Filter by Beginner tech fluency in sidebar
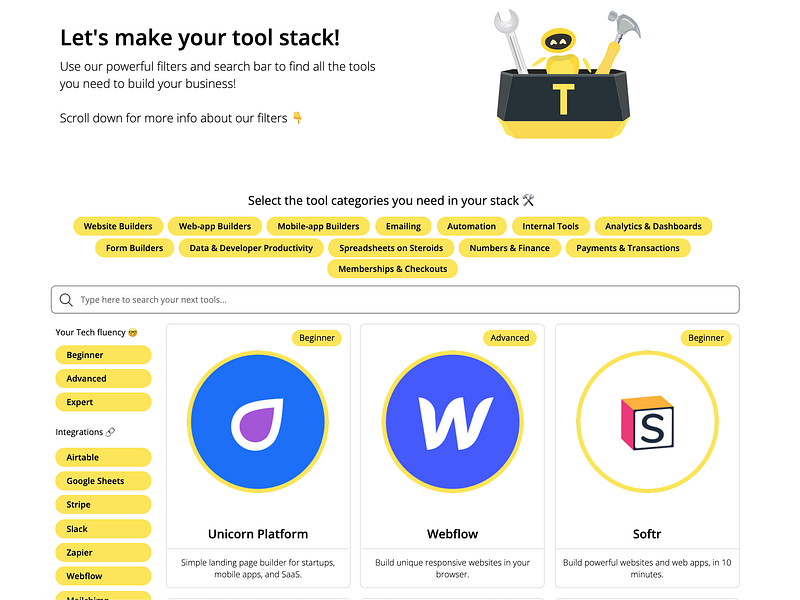This screenshot has width=800, height=600. (x=103, y=355)
